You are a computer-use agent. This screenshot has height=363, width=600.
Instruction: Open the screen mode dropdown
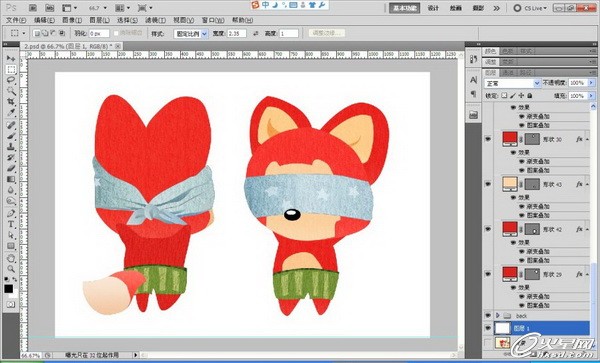(145, 8)
